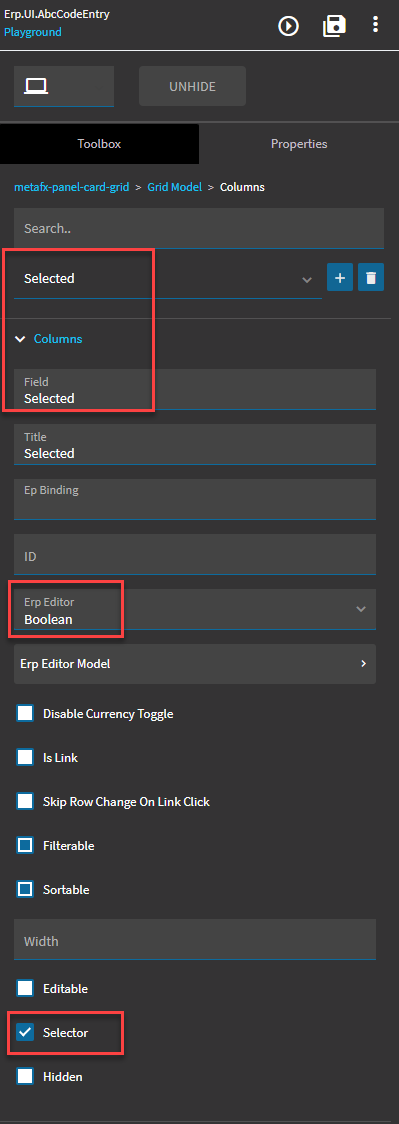Open the Erp Editor Boolean dropdown
Image resolution: width=399 pixels, height=1124 pixels.
(195, 609)
